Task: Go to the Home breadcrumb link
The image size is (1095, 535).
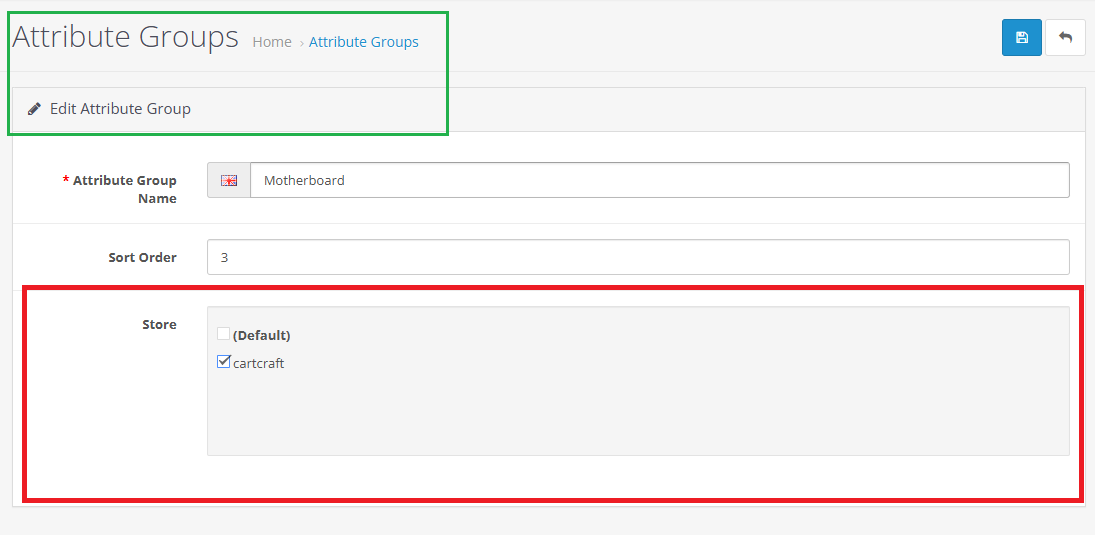Action: pyautogui.click(x=272, y=42)
